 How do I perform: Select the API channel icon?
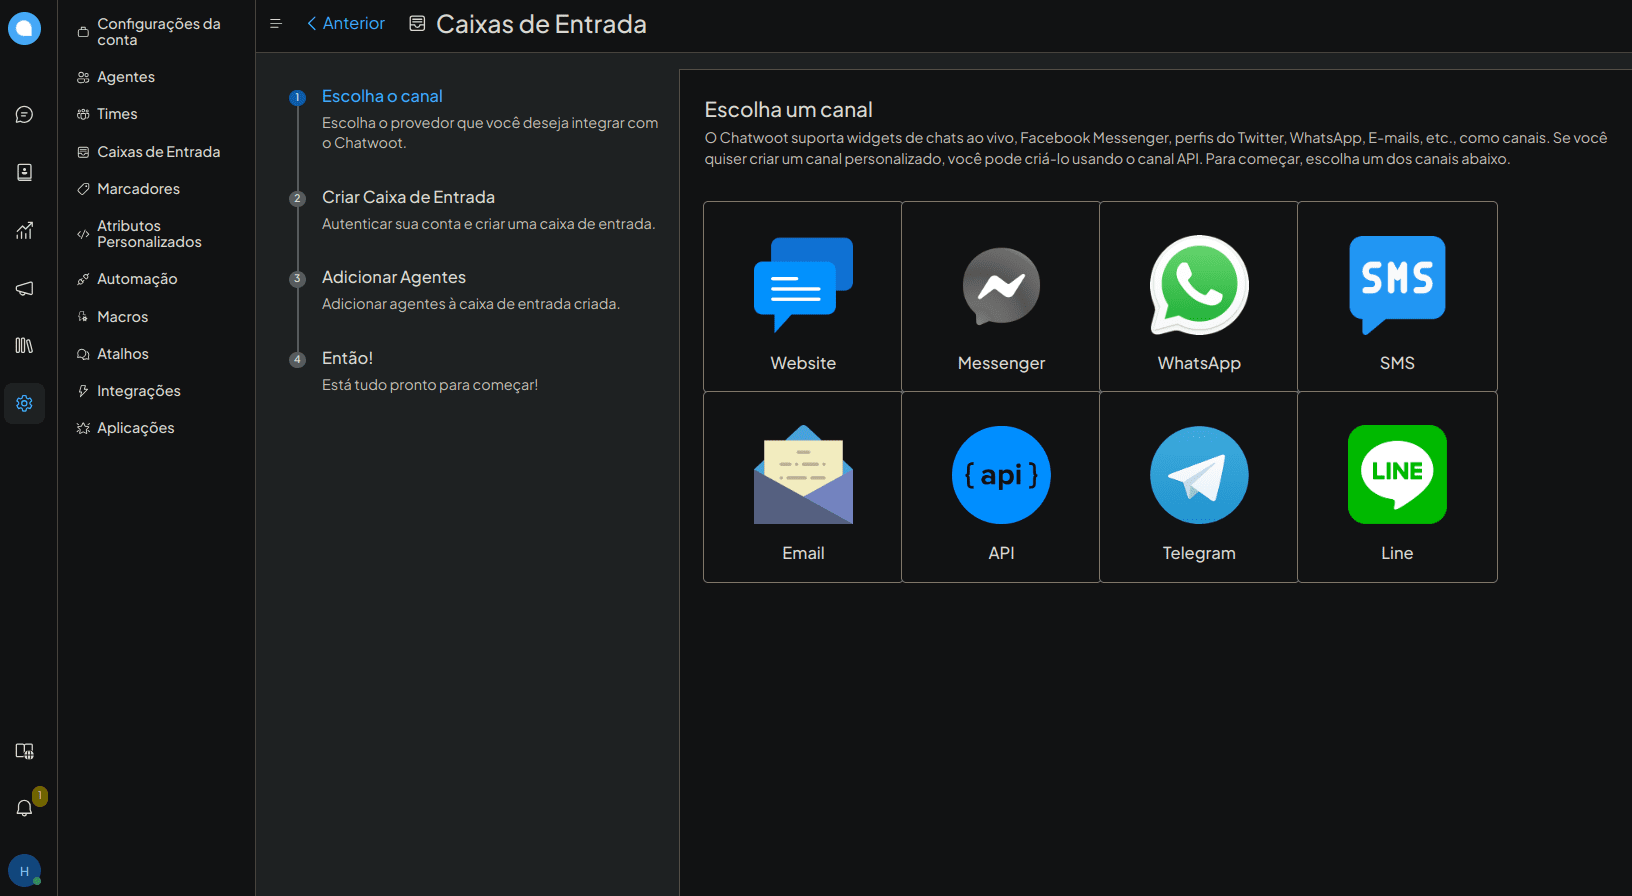pos(1001,476)
